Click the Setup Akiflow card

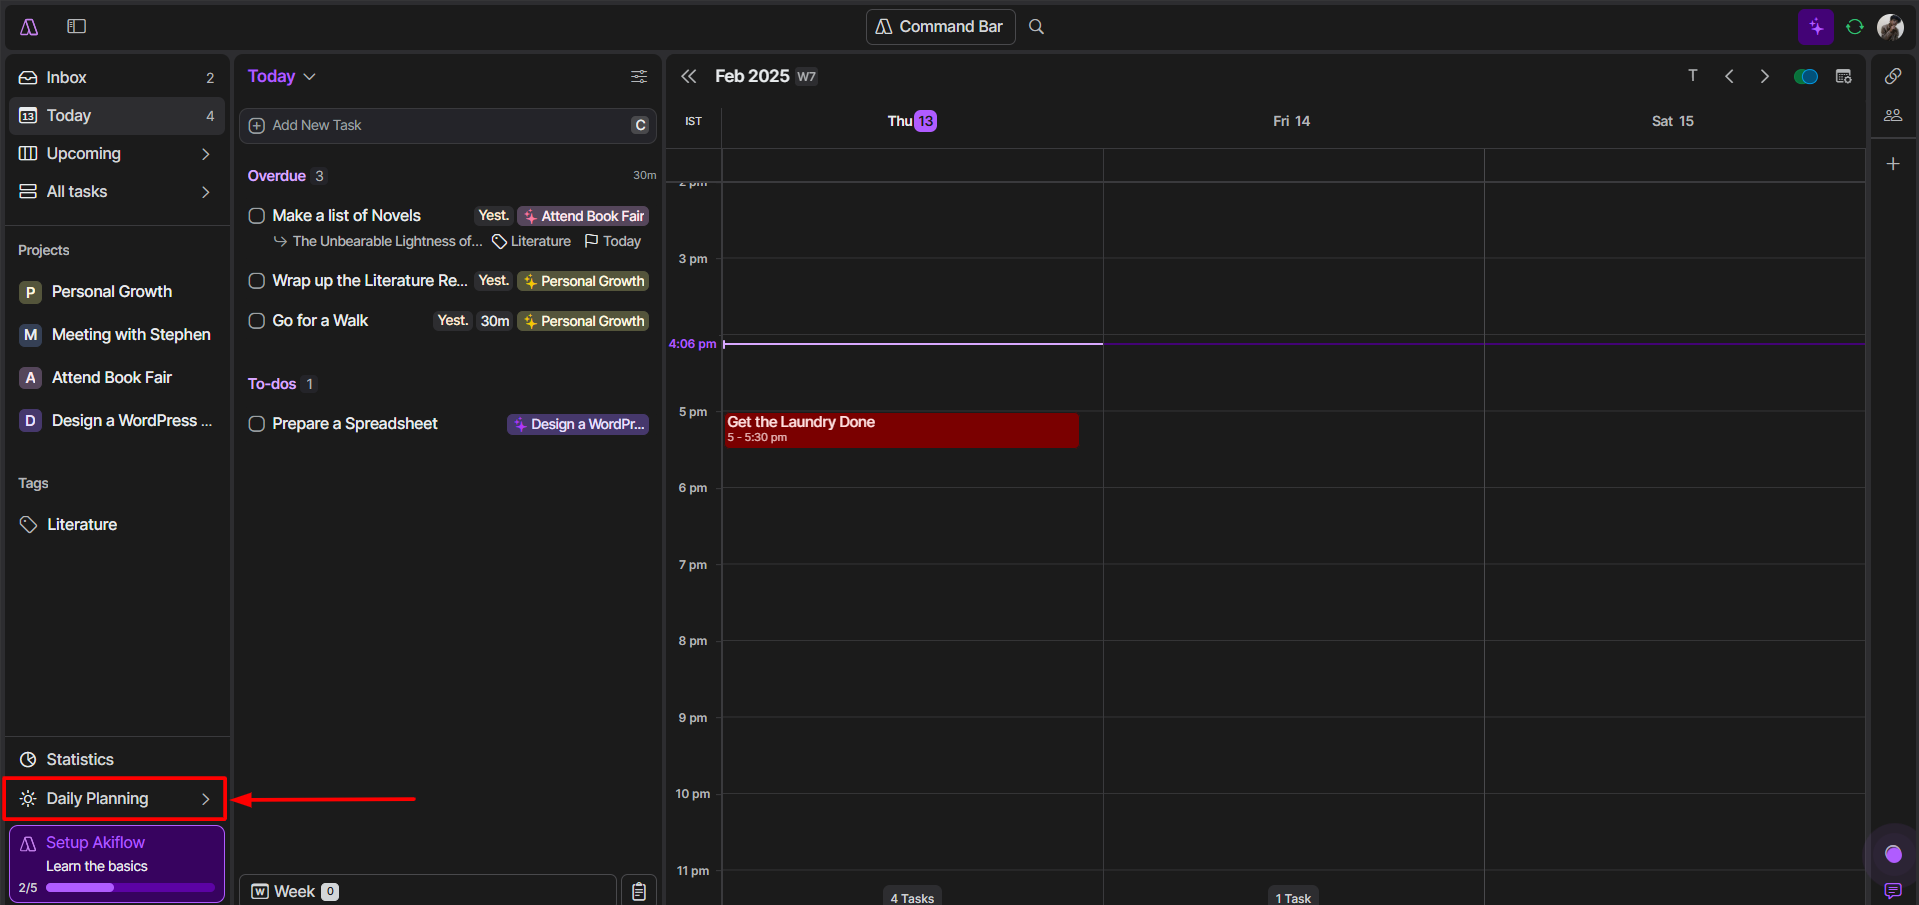pos(117,864)
